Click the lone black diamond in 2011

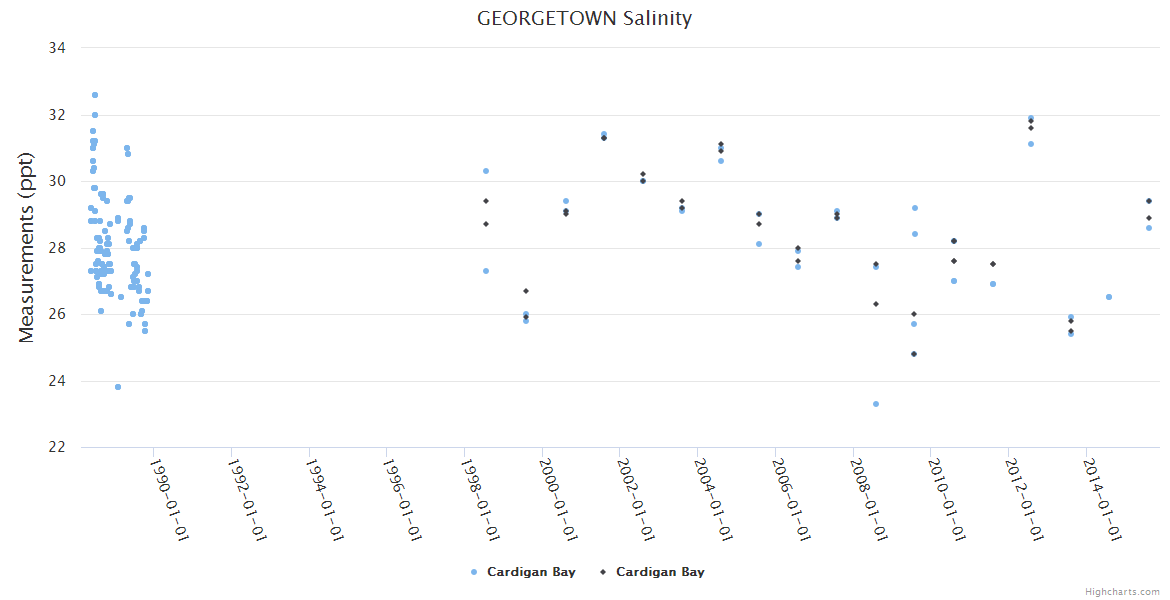pos(993,264)
